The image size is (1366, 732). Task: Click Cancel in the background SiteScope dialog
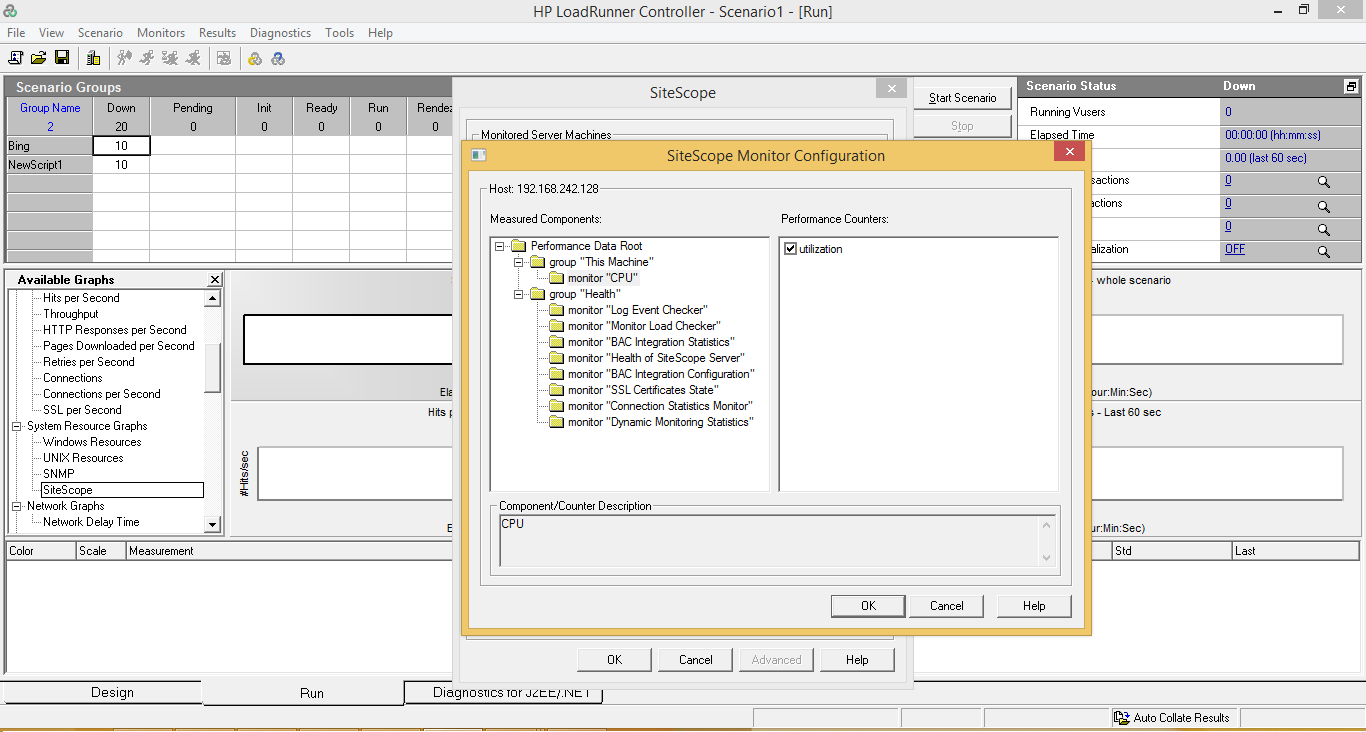pyautogui.click(x=696, y=659)
